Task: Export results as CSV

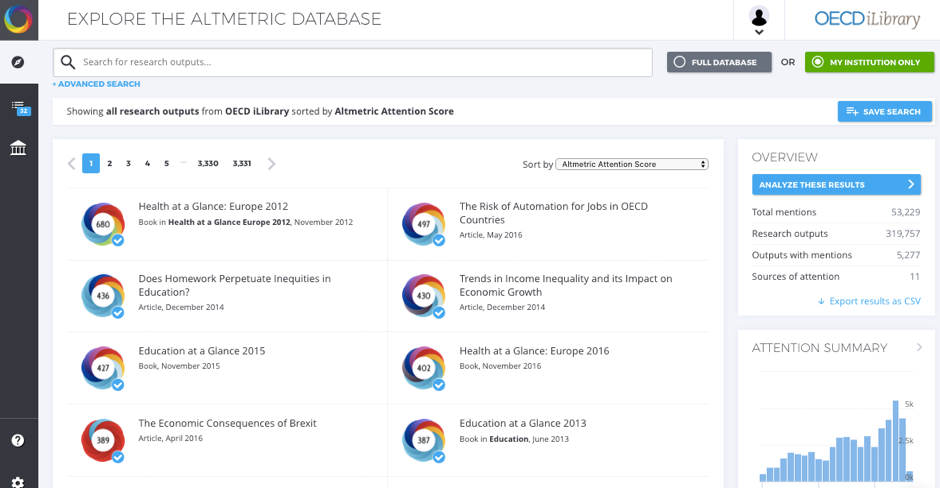Action: 869,301
